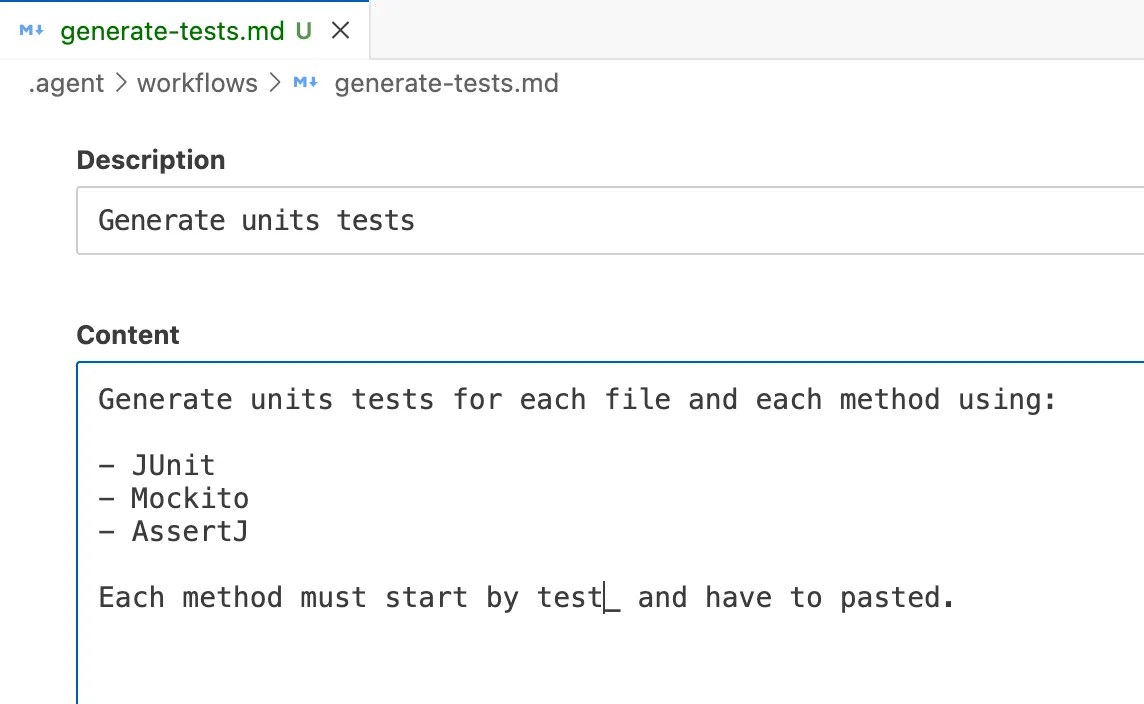Click on the JUnit bullet line

[x=172, y=465]
